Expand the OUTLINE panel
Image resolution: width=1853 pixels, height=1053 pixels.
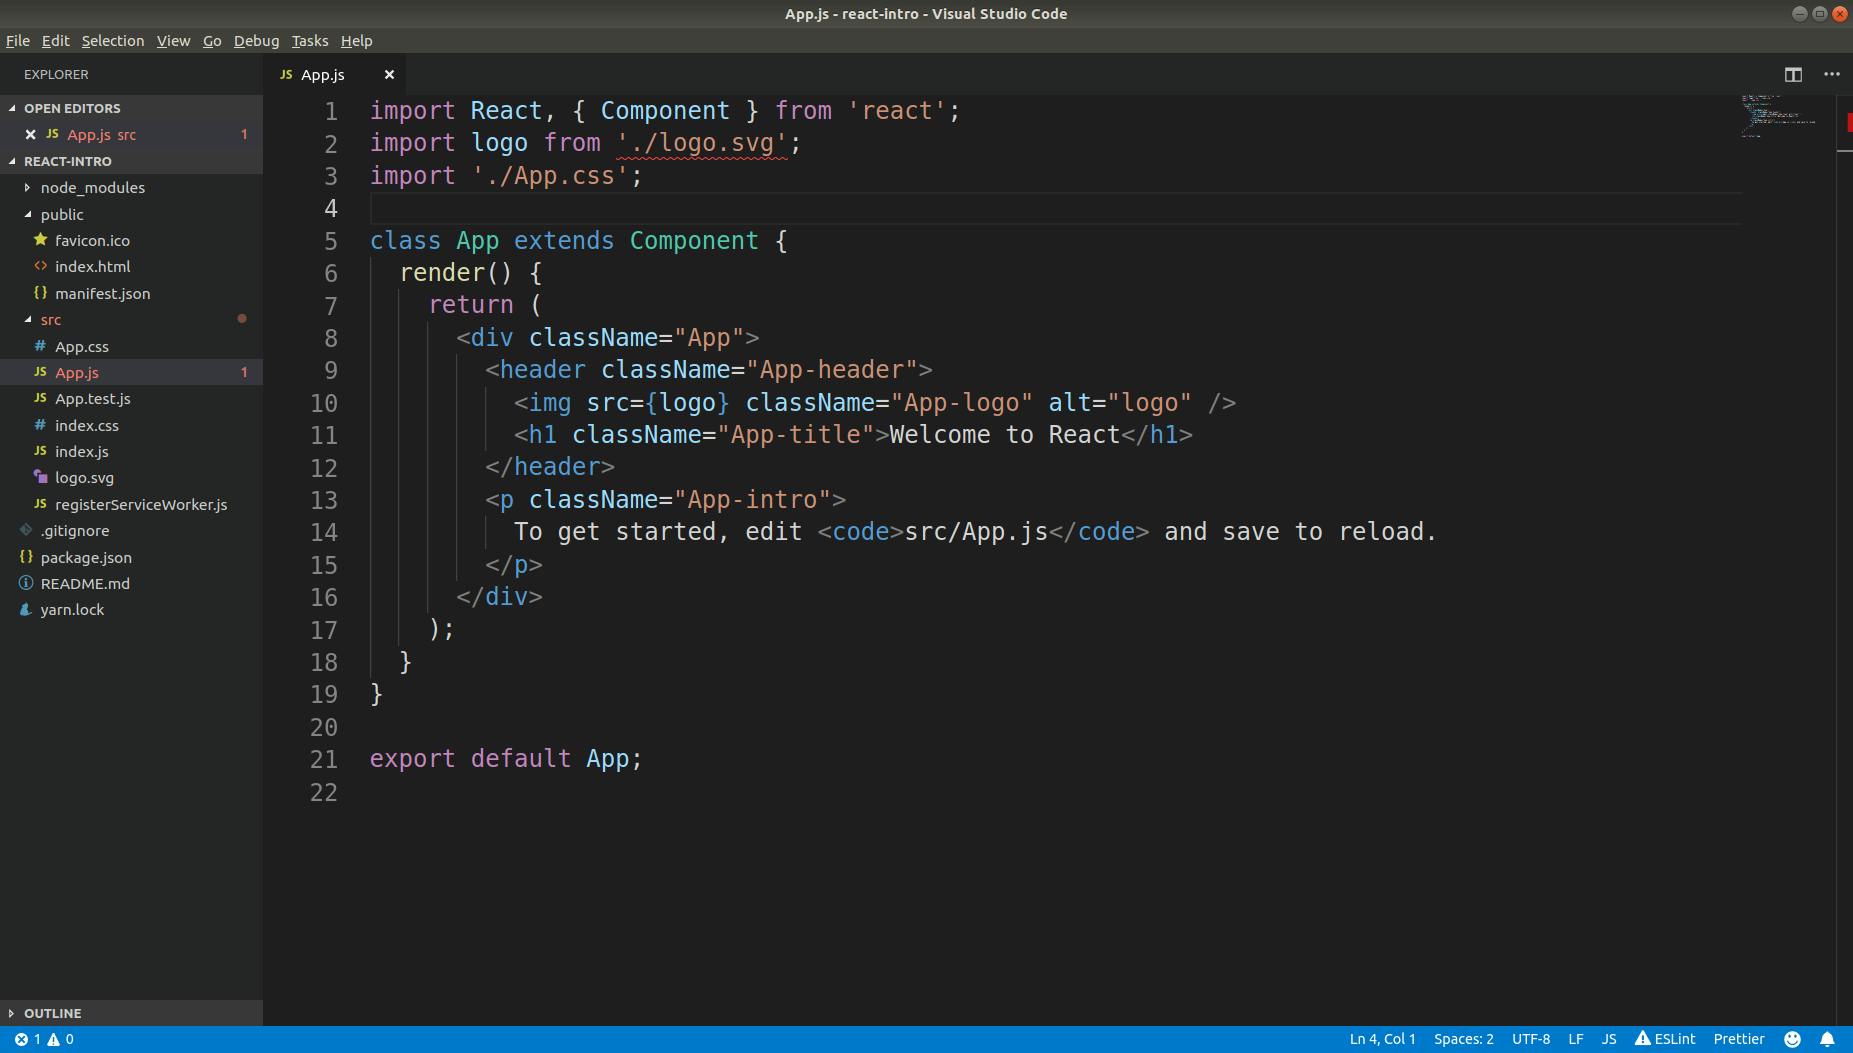click(x=53, y=1013)
